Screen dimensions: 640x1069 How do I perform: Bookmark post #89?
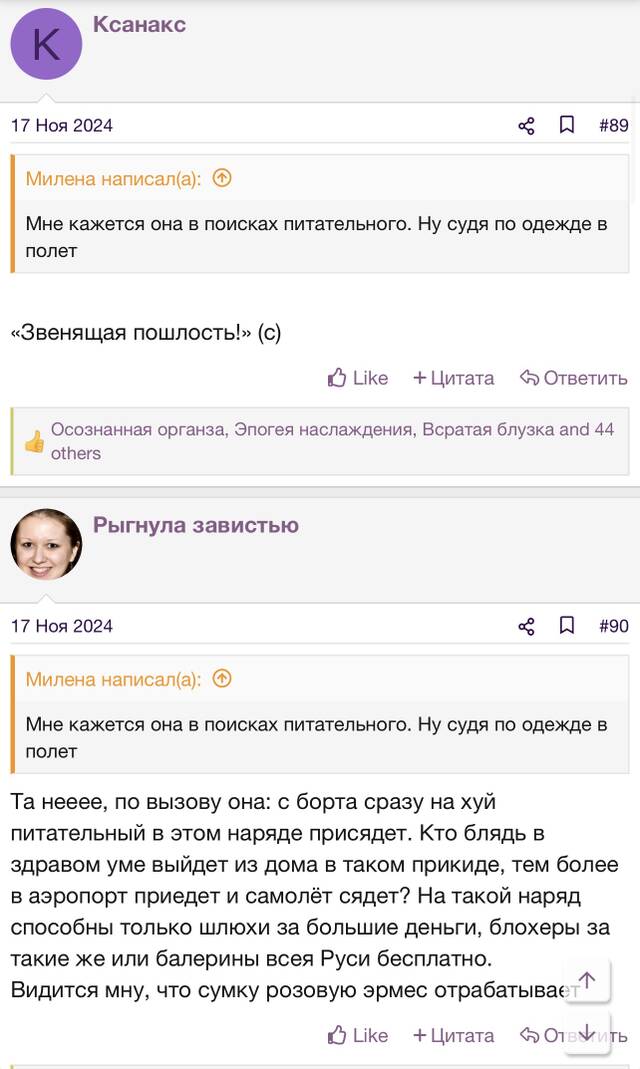pyautogui.click(x=566, y=125)
